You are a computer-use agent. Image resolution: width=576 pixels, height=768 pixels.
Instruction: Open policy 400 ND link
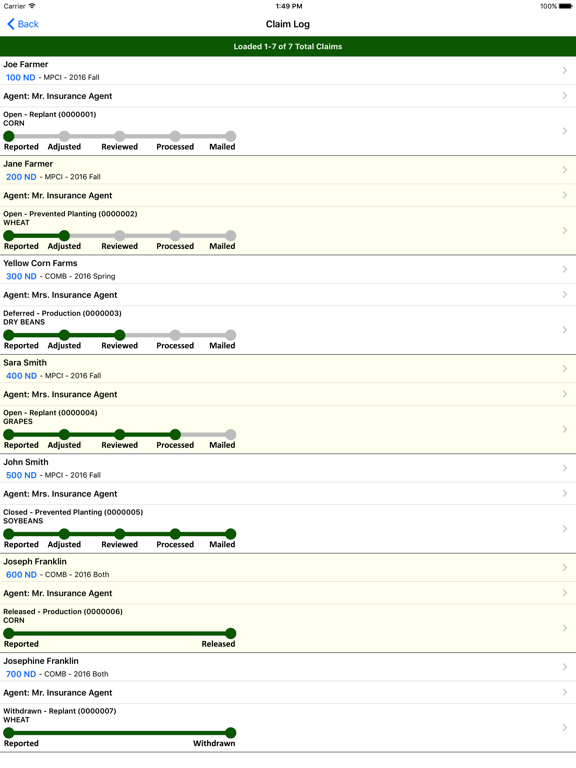tap(21, 376)
